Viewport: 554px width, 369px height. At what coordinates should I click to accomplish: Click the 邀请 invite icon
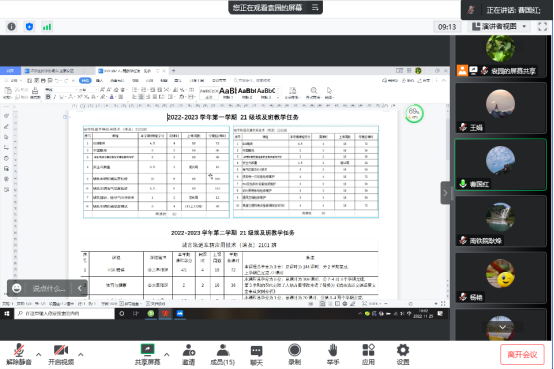tap(188, 355)
